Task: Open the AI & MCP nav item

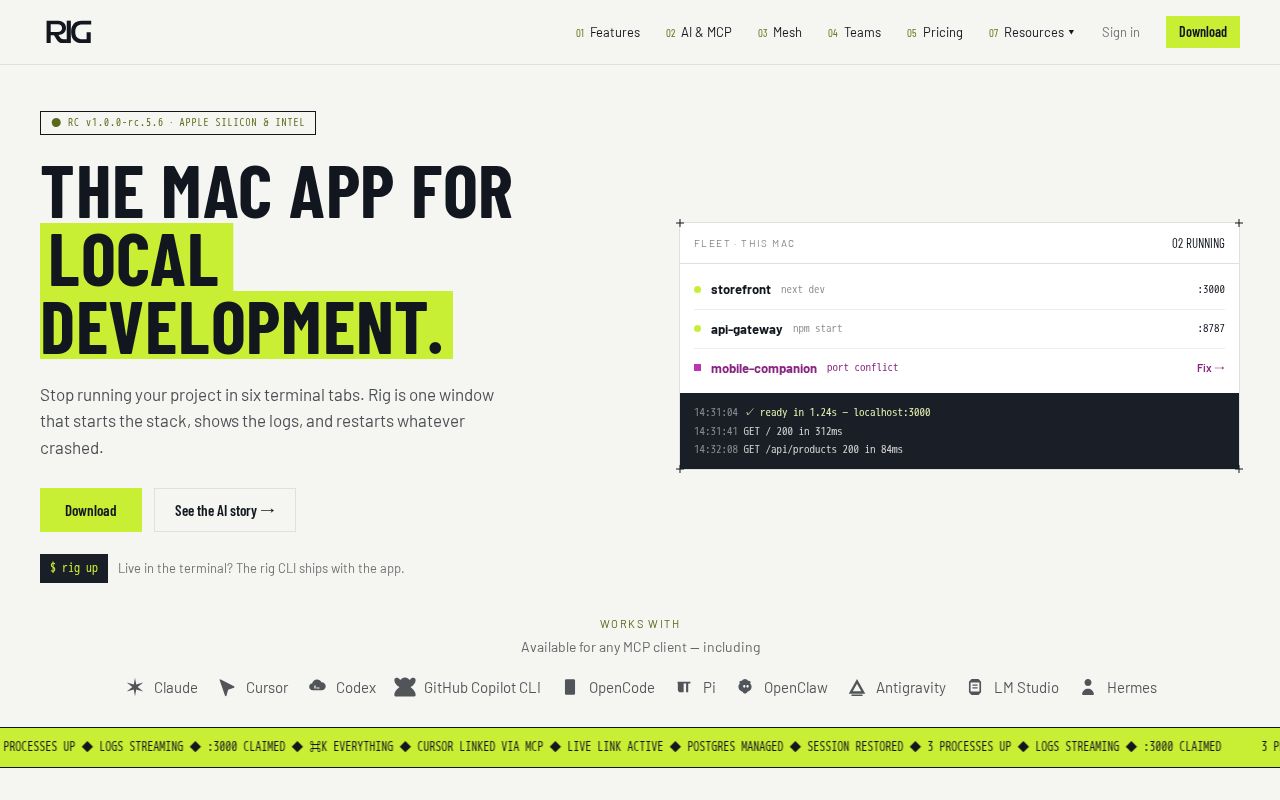Action: point(699,32)
